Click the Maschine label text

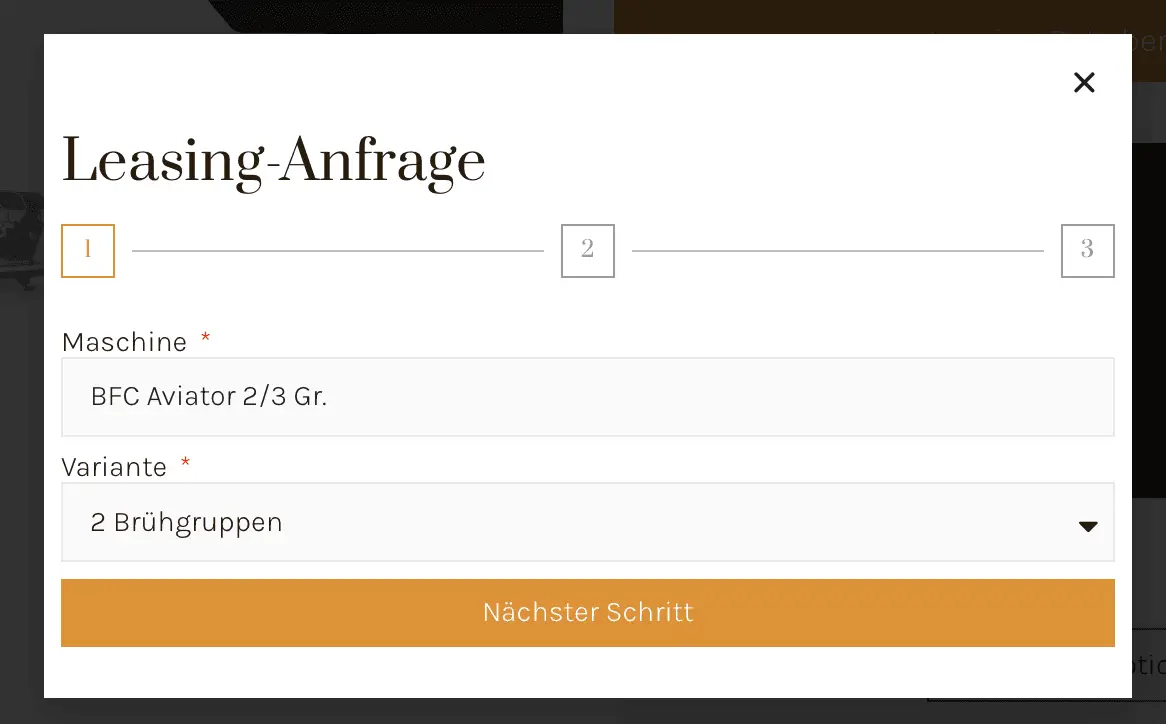coord(125,342)
